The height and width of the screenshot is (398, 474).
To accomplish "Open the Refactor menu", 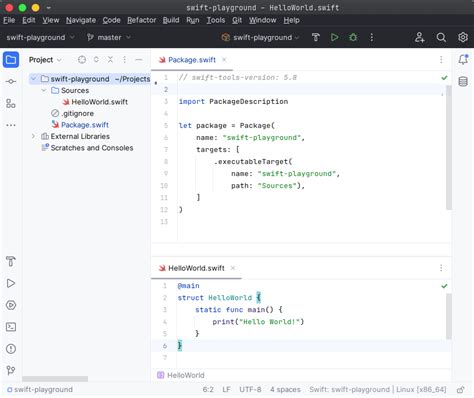I will 141,20.
